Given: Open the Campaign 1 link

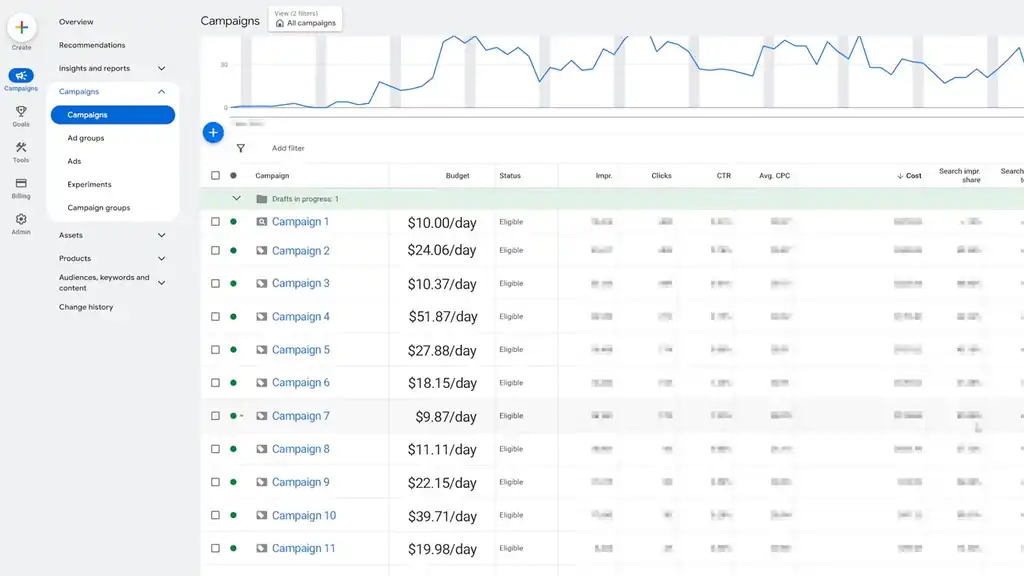Looking at the screenshot, I should [300, 221].
